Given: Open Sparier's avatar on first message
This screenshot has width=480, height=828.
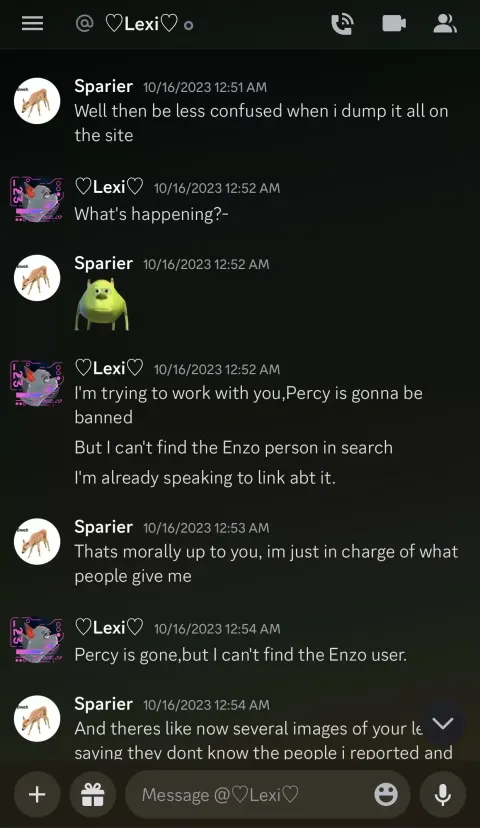Looking at the screenshot, I should pos(37,101).
